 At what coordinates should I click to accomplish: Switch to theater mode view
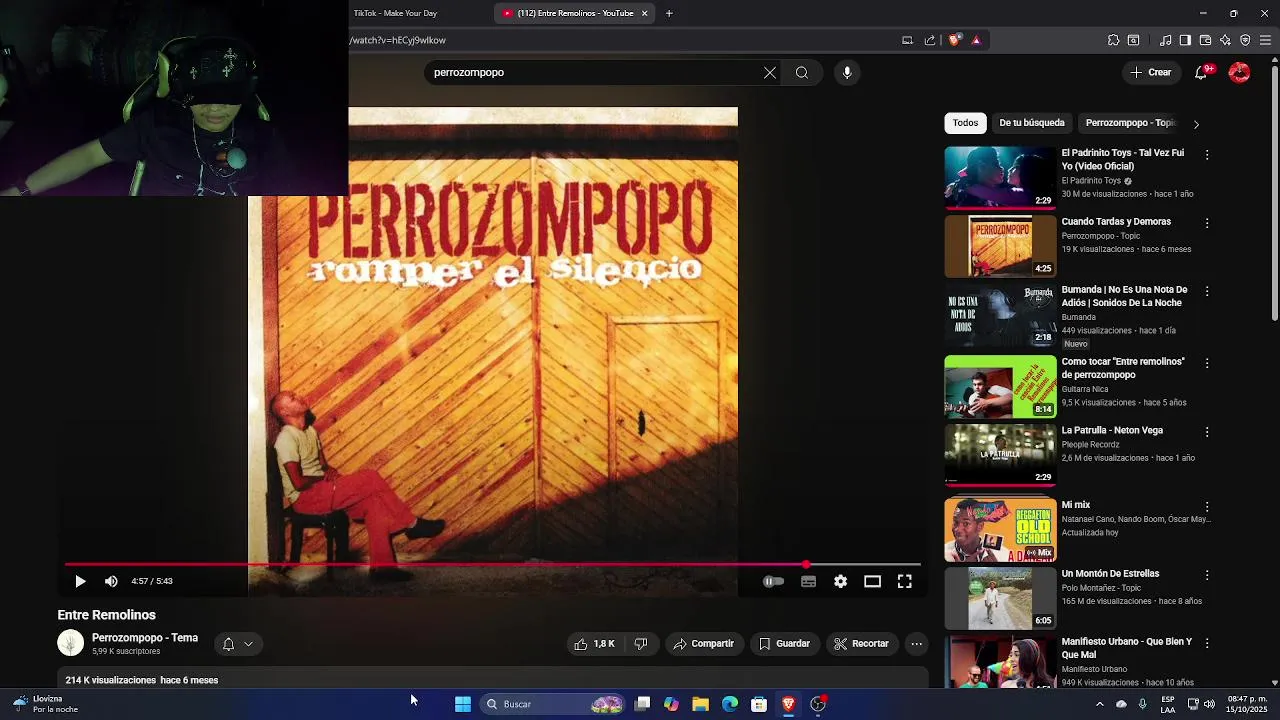[872, 581]
